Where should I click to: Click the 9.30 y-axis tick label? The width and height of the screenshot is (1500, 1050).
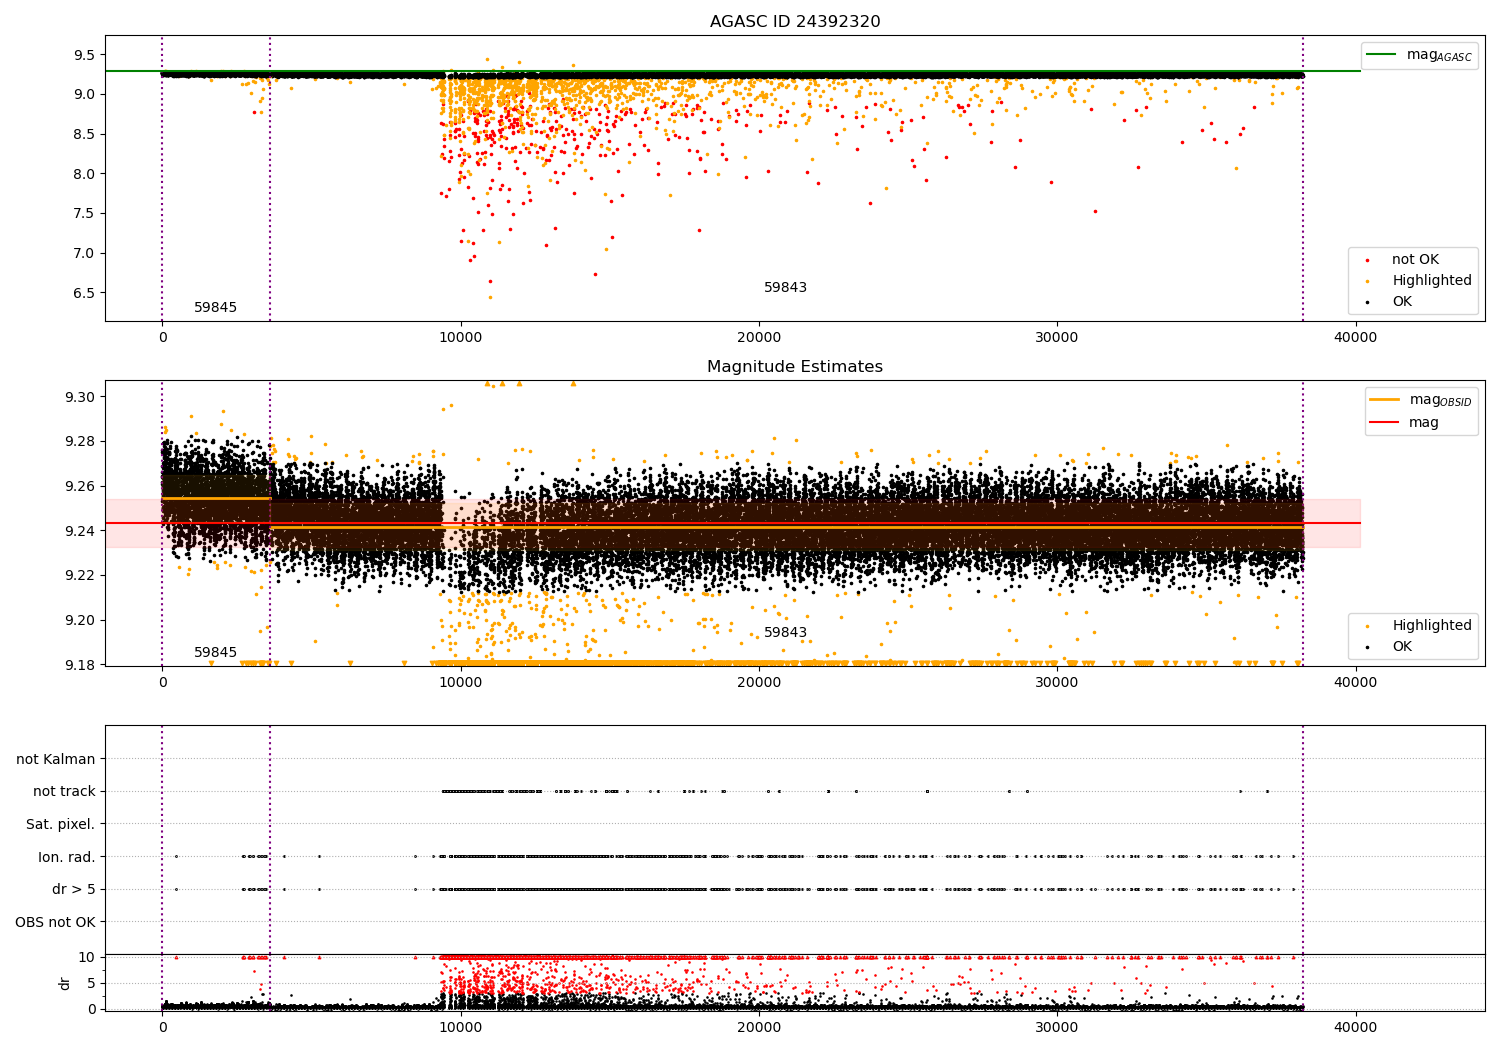coord(81,397)
